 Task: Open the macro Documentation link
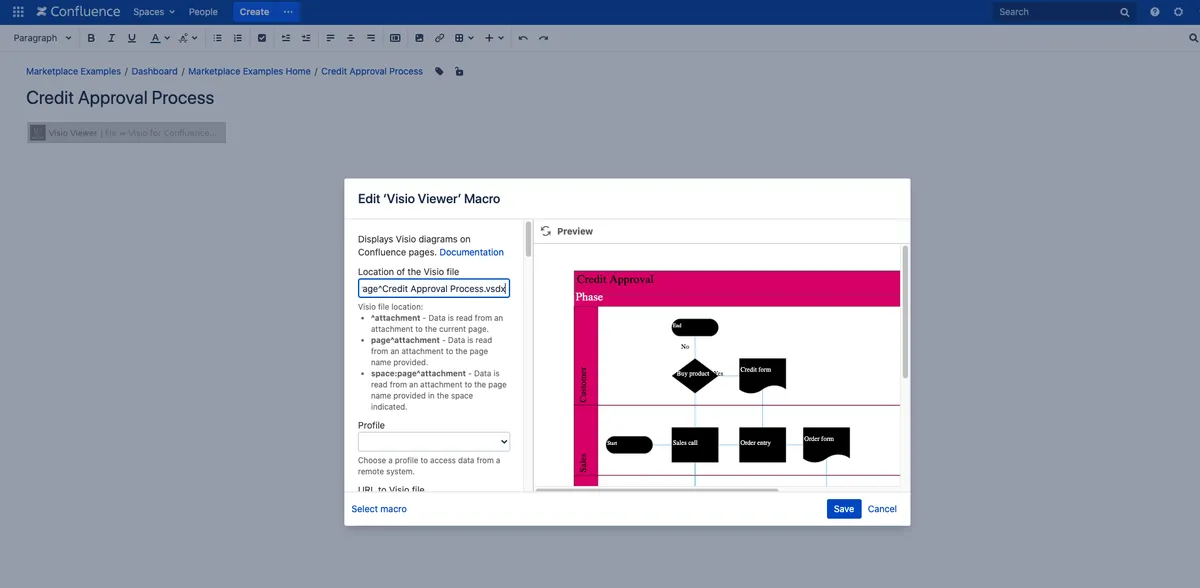pyautogui.click(x=471, y=253)
